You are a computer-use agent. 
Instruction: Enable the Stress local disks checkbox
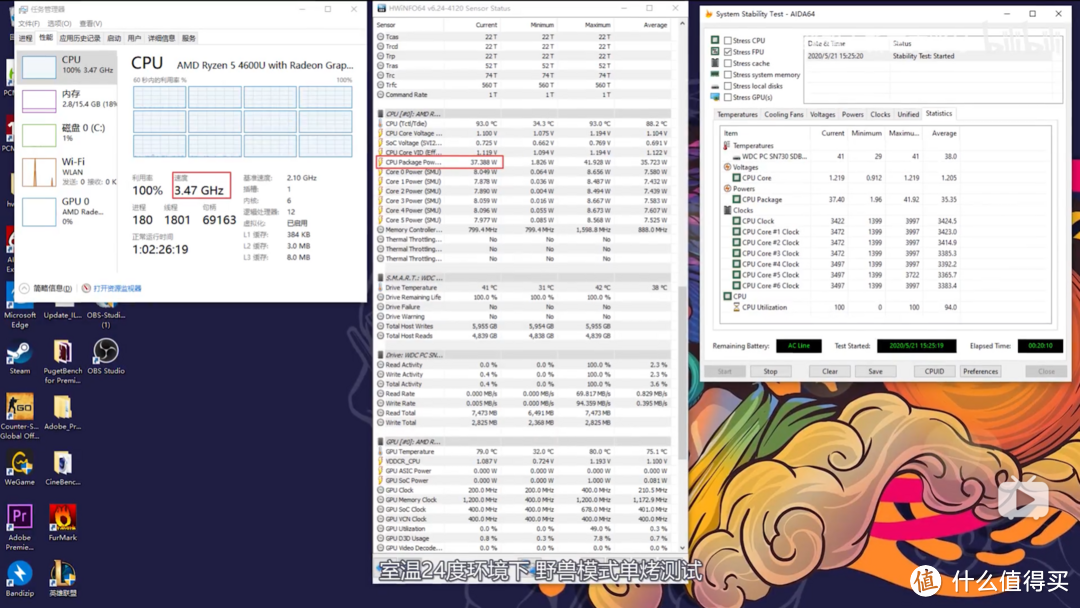727,86
